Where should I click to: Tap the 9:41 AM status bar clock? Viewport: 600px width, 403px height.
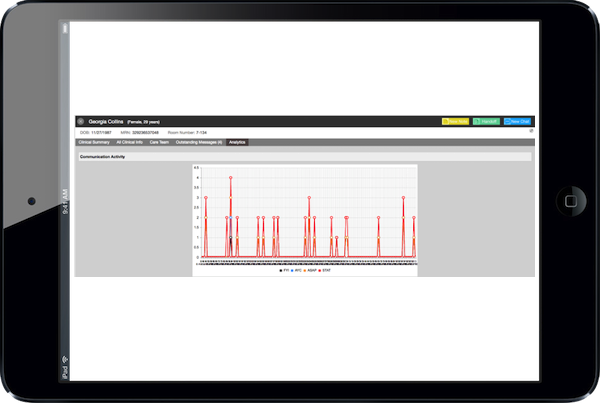65,212
